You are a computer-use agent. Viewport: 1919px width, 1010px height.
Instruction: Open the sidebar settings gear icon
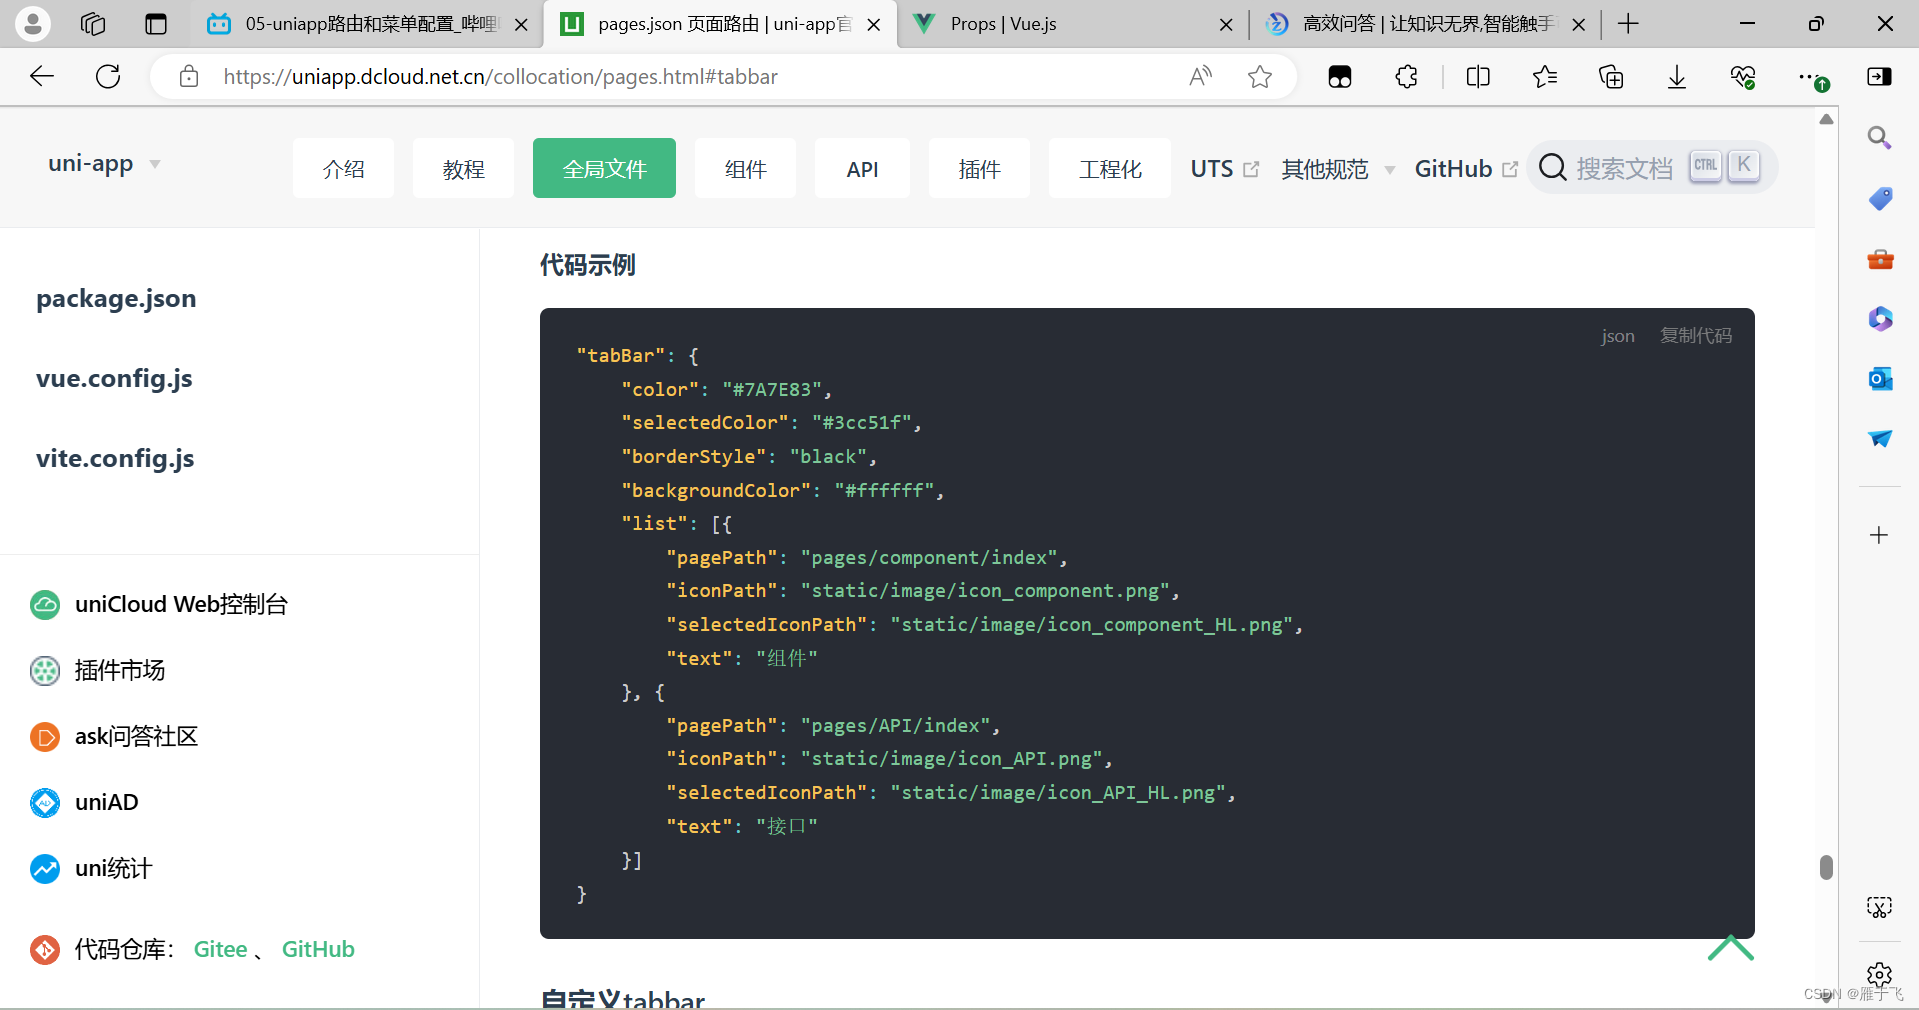click(1879, 974)
